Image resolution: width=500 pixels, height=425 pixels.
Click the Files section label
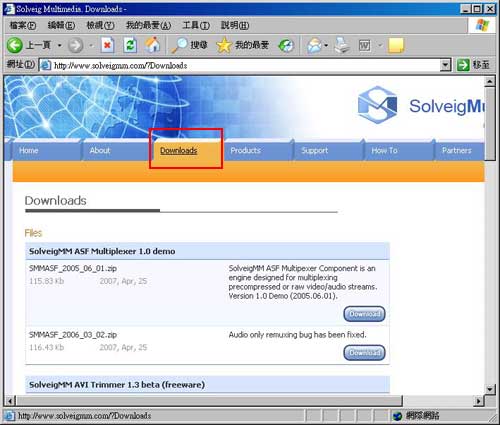[x=33, y=233]
